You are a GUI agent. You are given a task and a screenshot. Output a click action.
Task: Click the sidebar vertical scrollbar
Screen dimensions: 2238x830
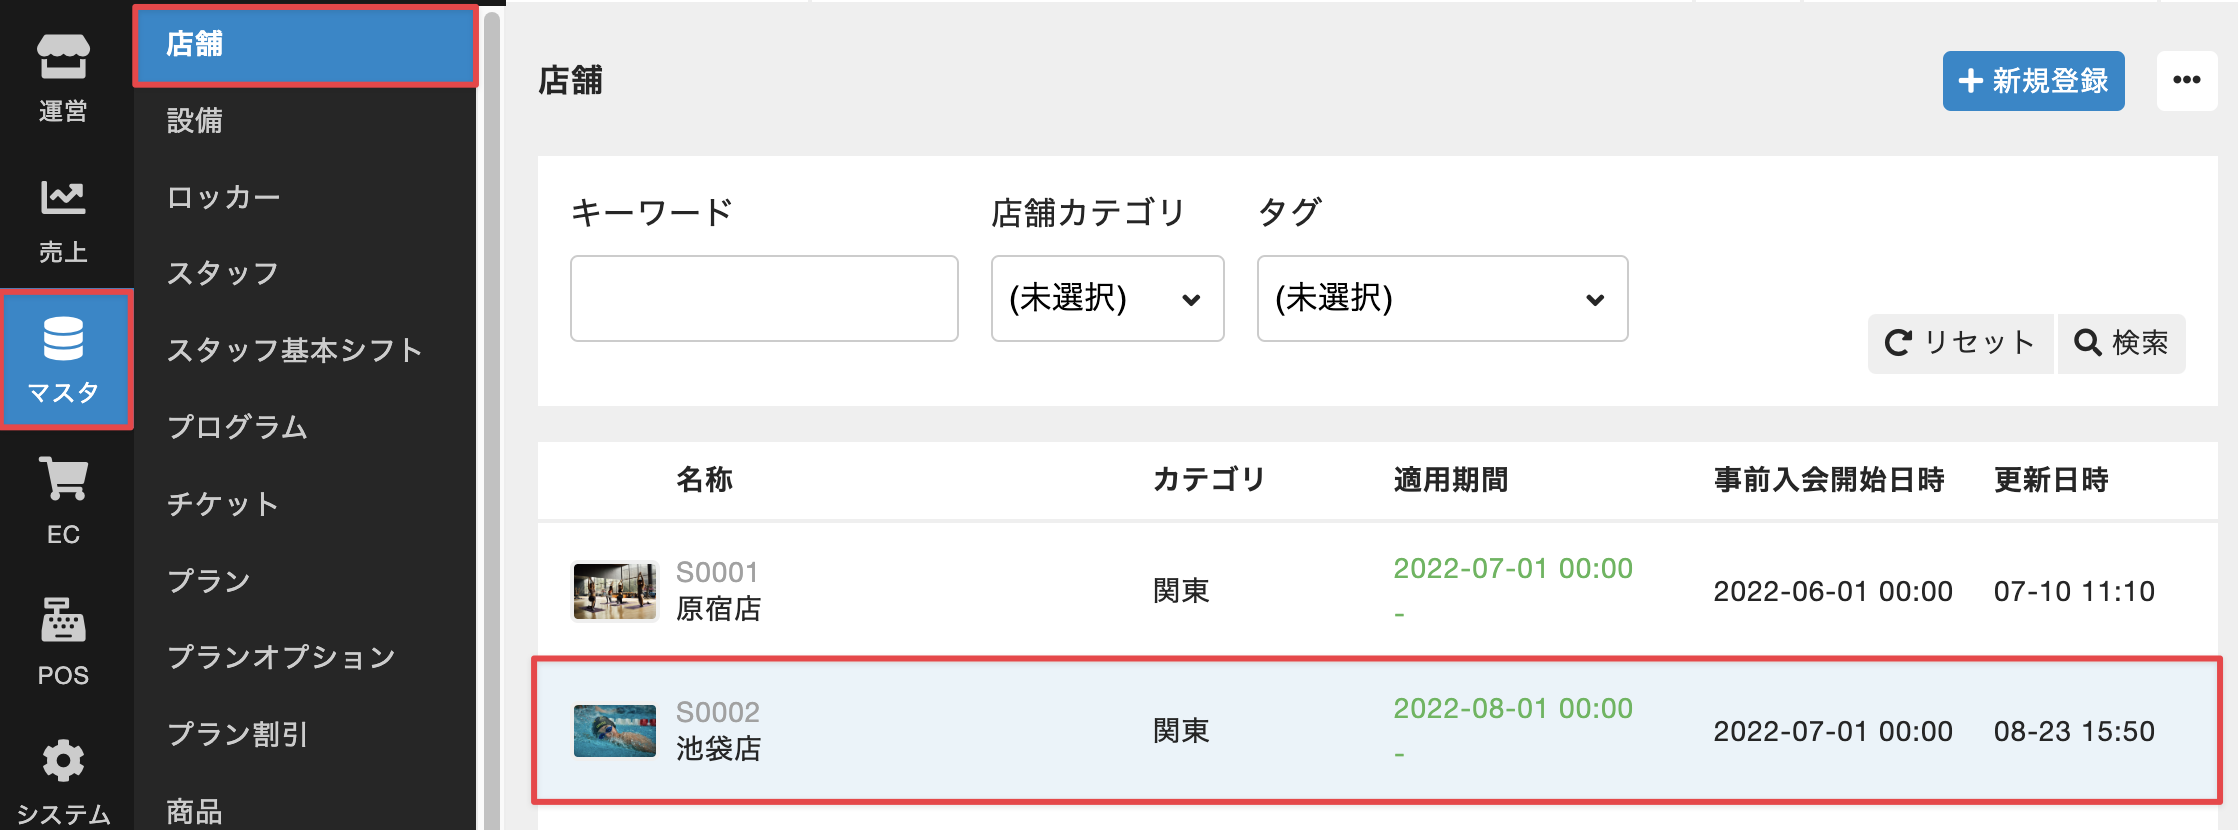pos(491,420)
